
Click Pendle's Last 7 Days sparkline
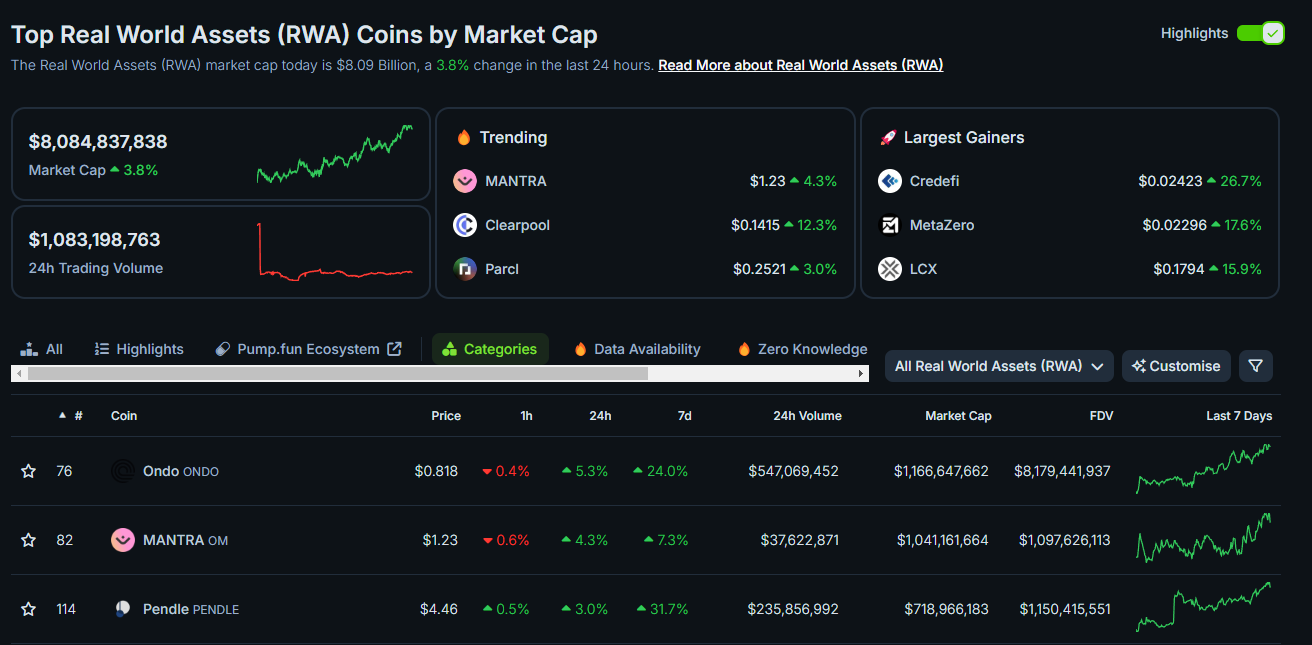(x=1203, y=607)
